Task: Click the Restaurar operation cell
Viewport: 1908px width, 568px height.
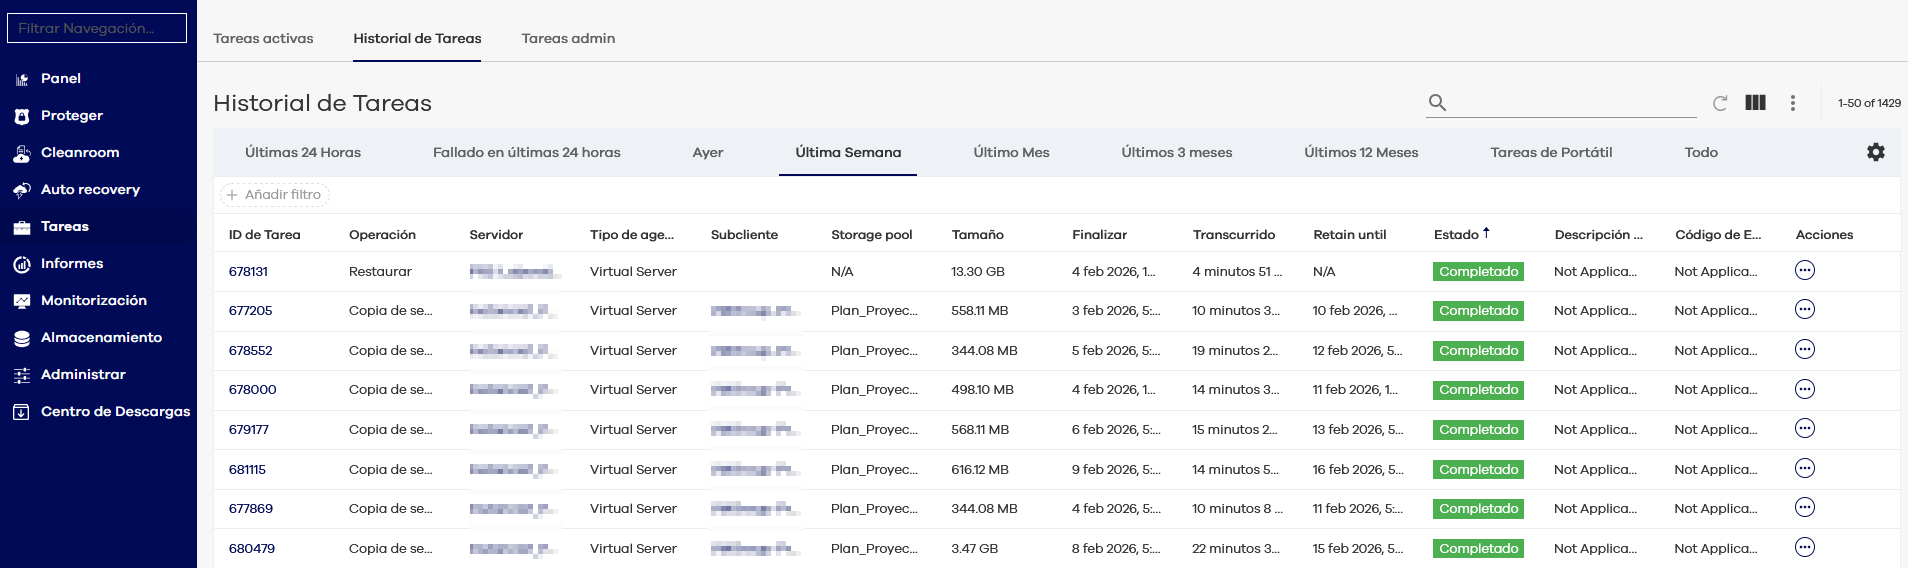Action: pos(380,271)
